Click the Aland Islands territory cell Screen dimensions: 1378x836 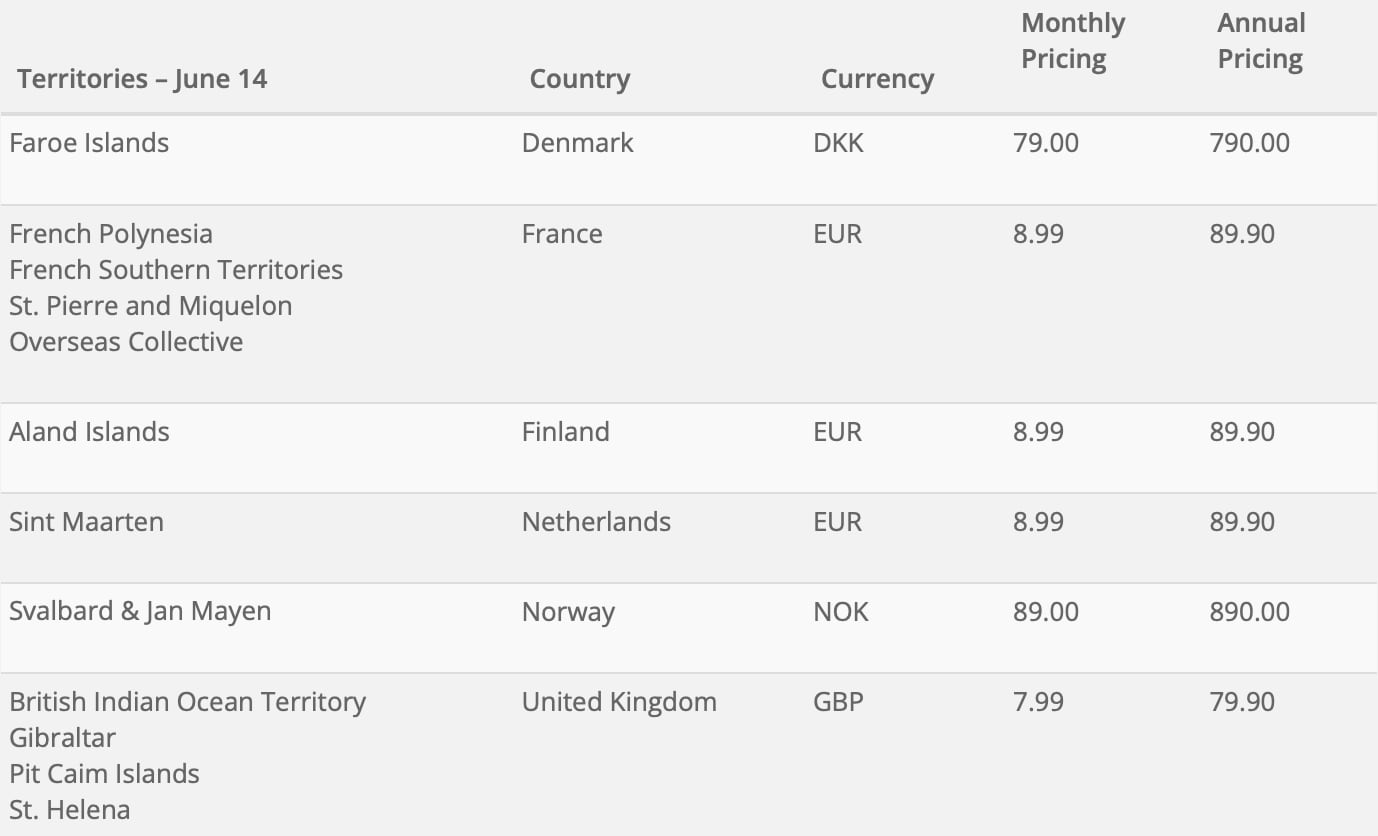click(89, 432)
